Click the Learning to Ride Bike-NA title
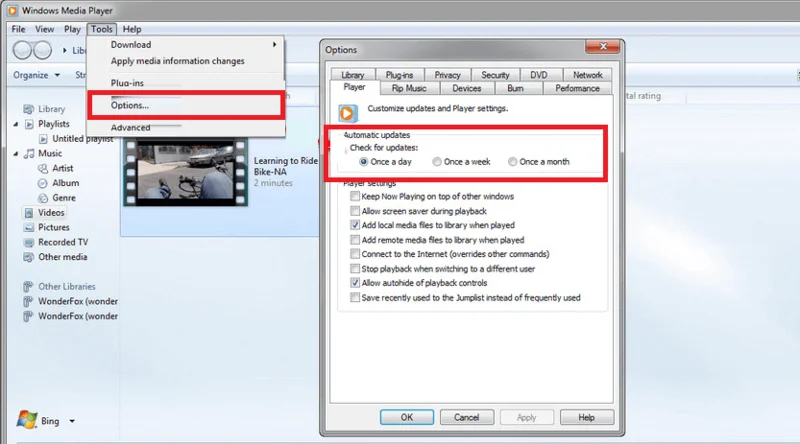 tap(286, 166)
